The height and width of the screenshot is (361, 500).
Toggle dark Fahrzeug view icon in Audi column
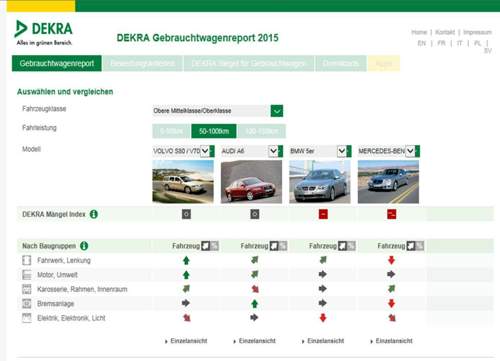[274, 246]
